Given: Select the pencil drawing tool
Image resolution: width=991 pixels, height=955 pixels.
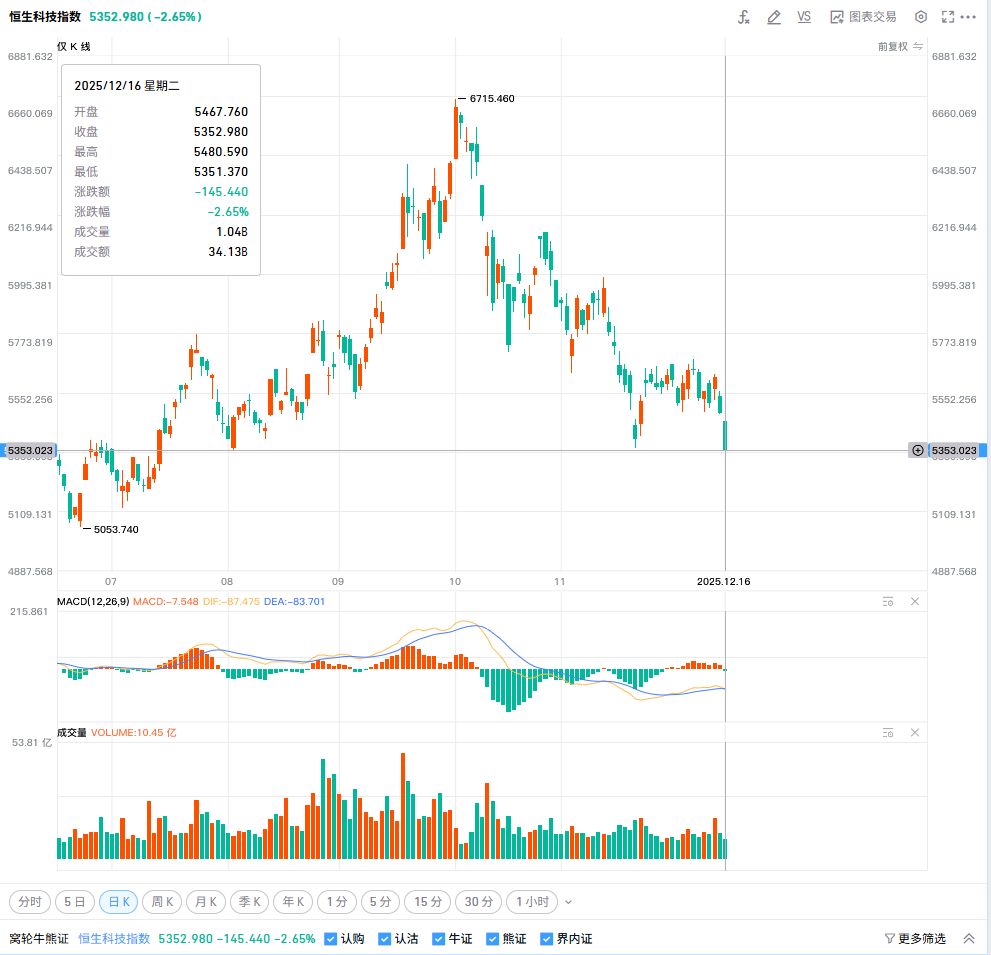Looking at the screenshot, I should (x=773, y=17).
